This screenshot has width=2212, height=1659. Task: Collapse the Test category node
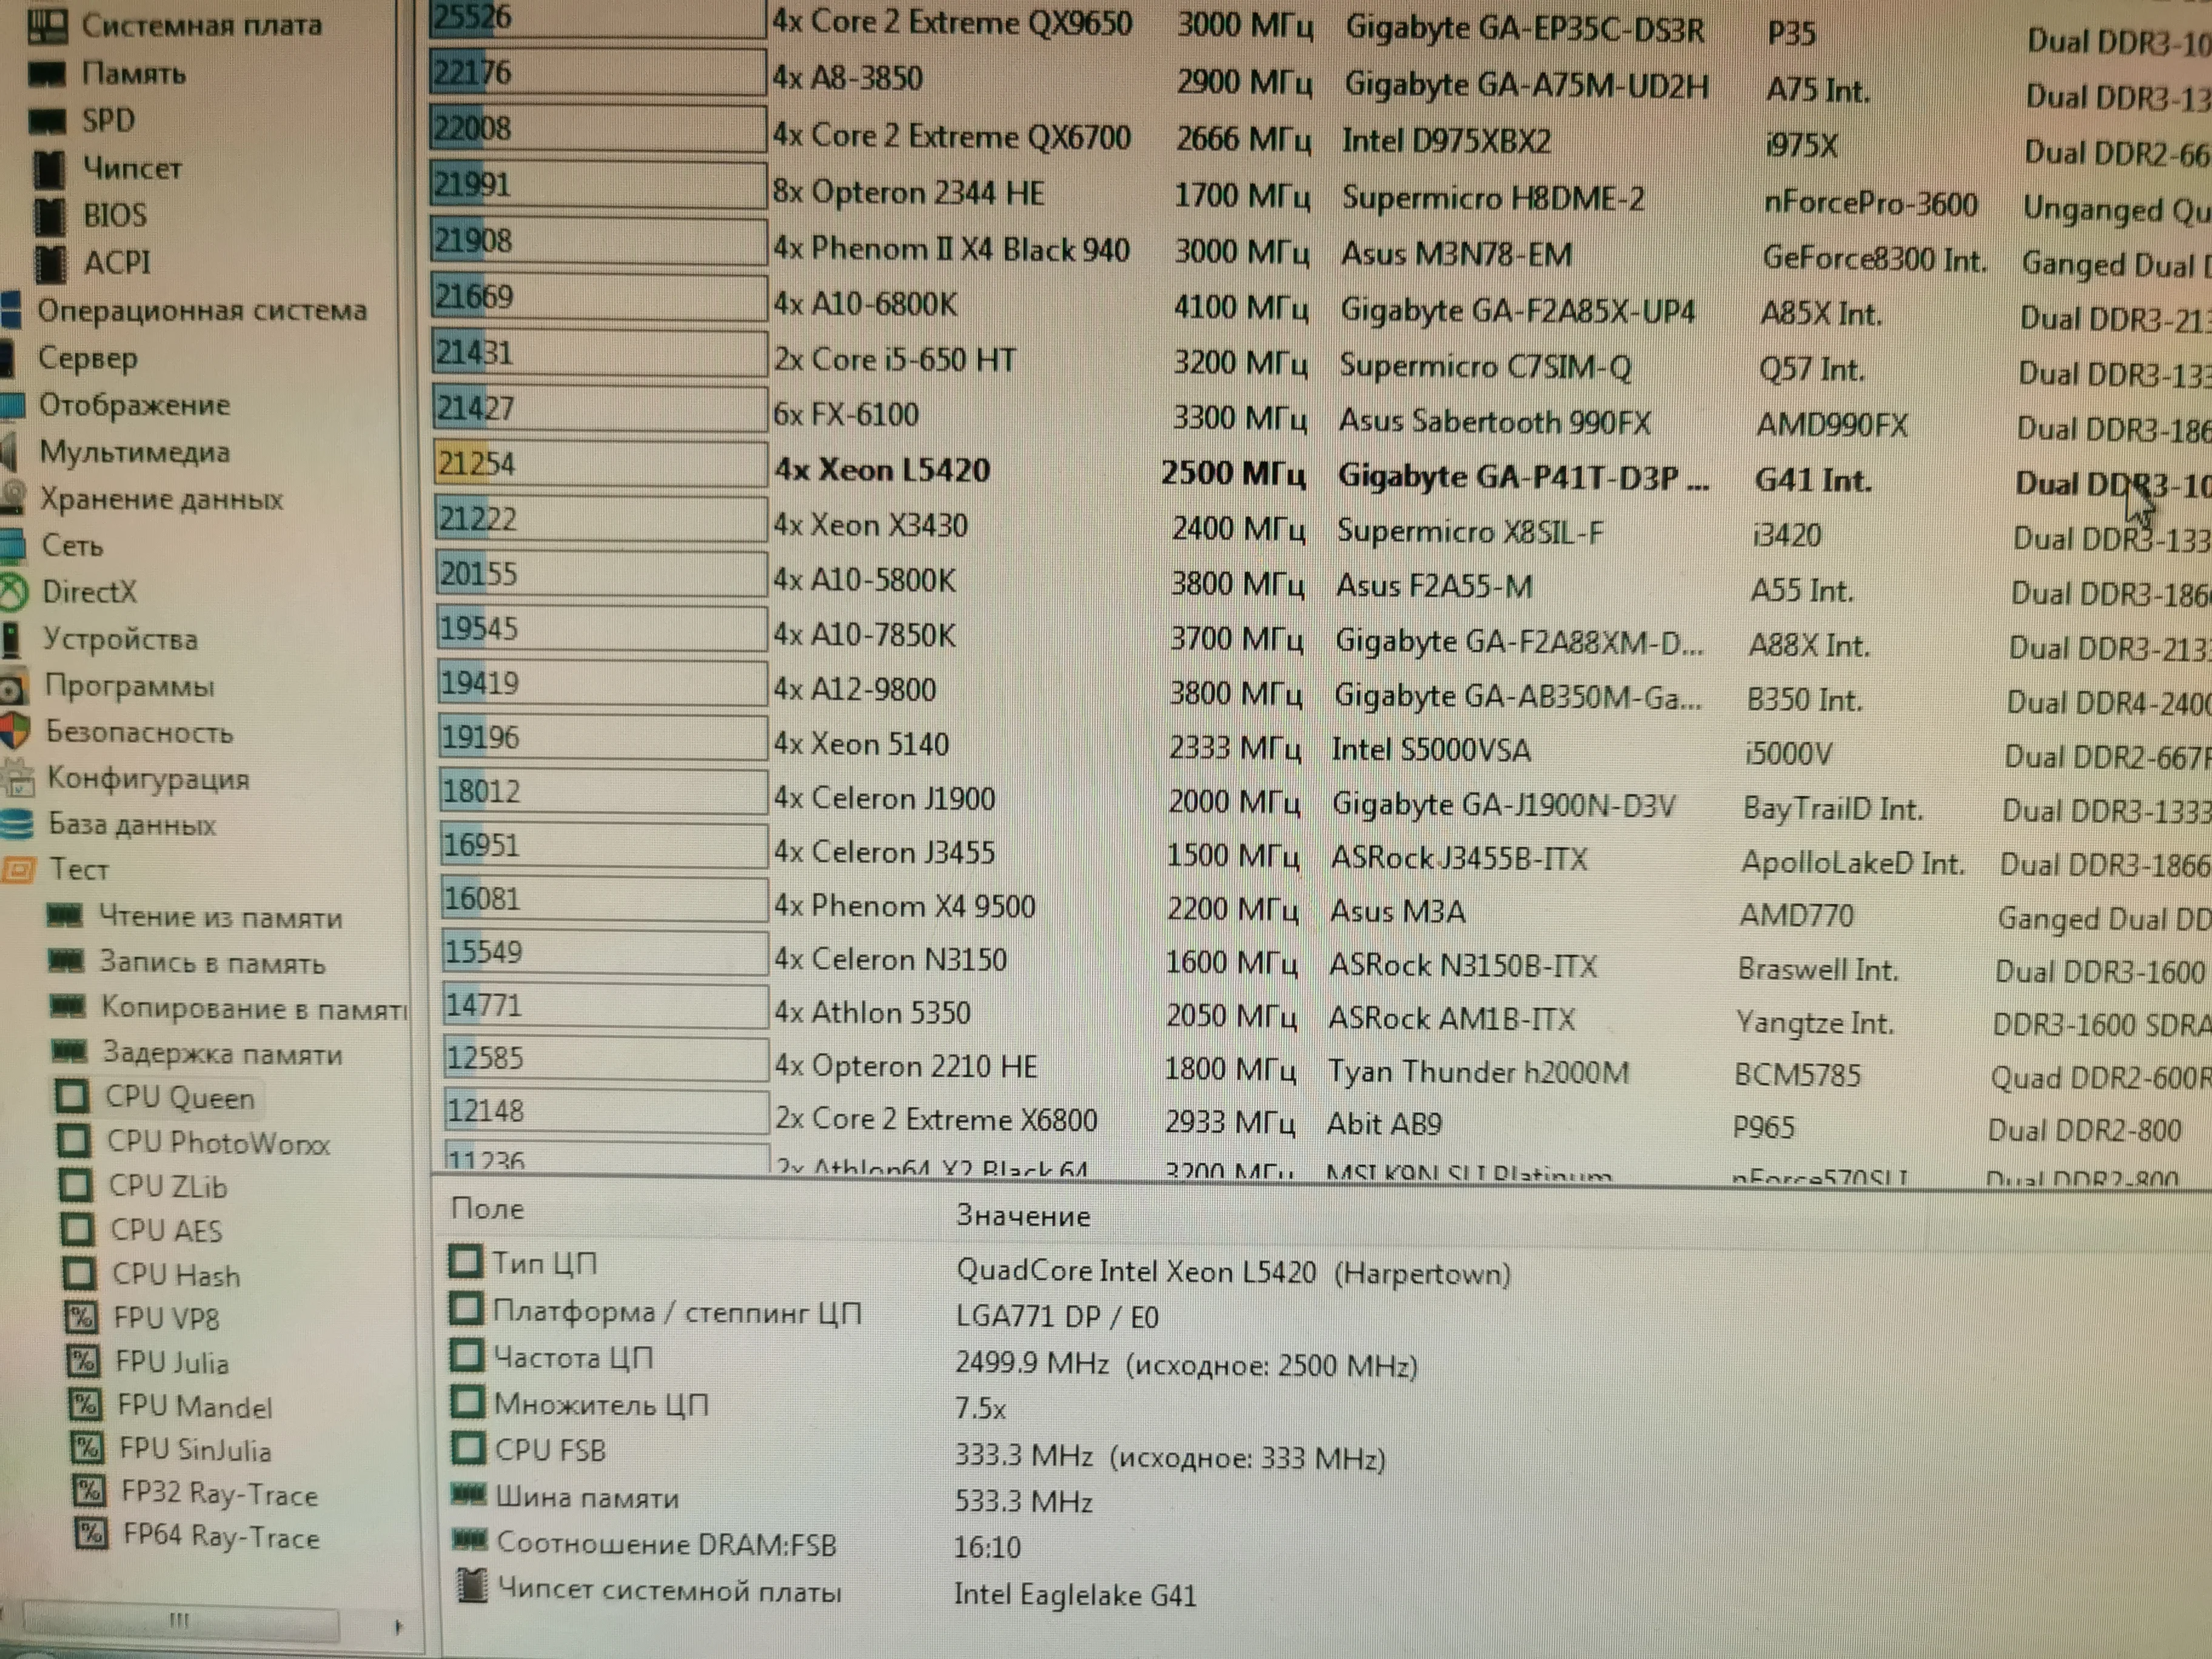tap(78, 869)
